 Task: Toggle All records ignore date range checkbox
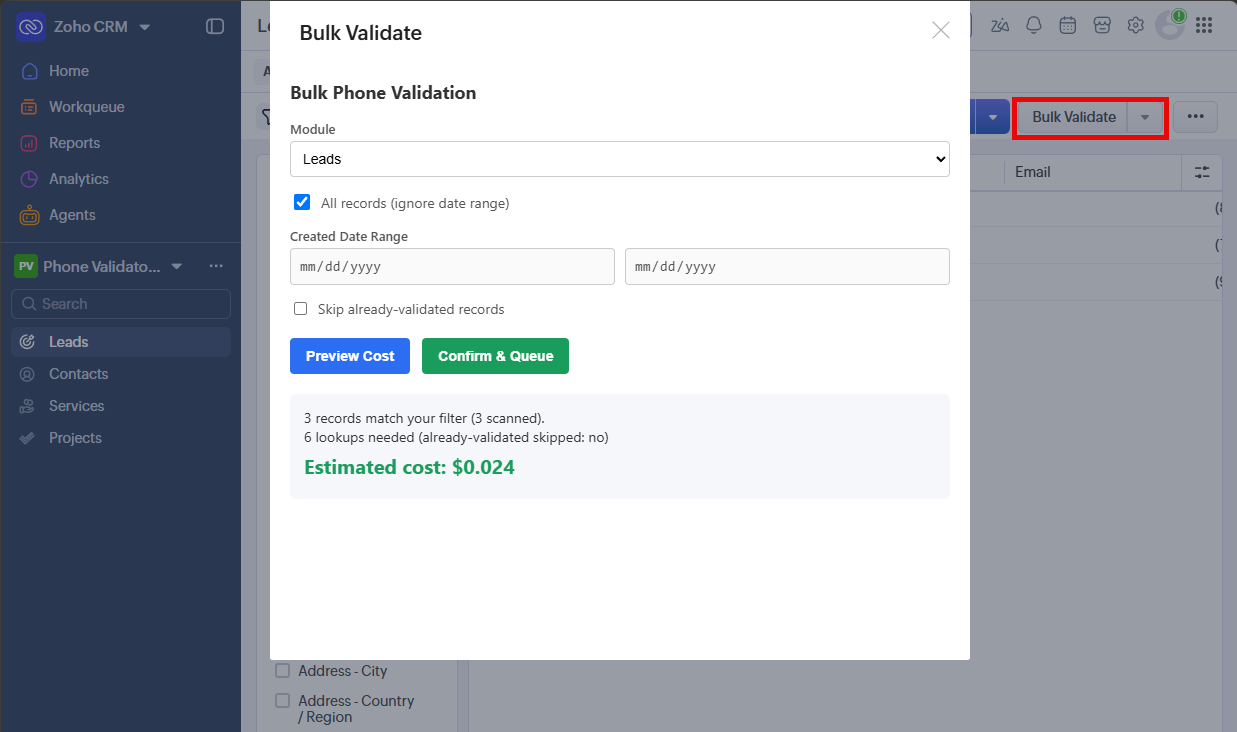click(302, 202)
